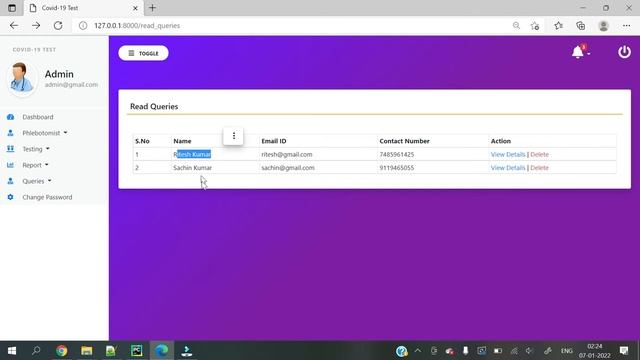
Task: Close the Covid-19 Test tab
Action: coord(135,8)
